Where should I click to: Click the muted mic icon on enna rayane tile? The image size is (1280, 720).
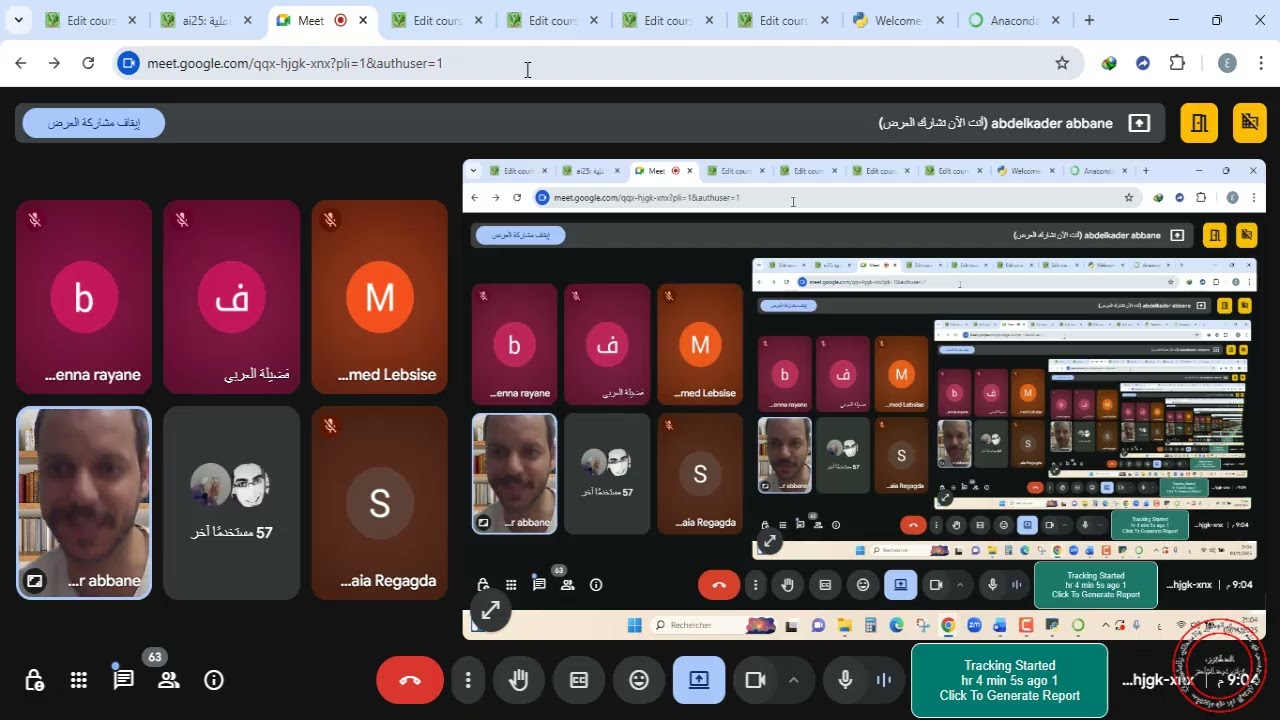tap(35, 219)
